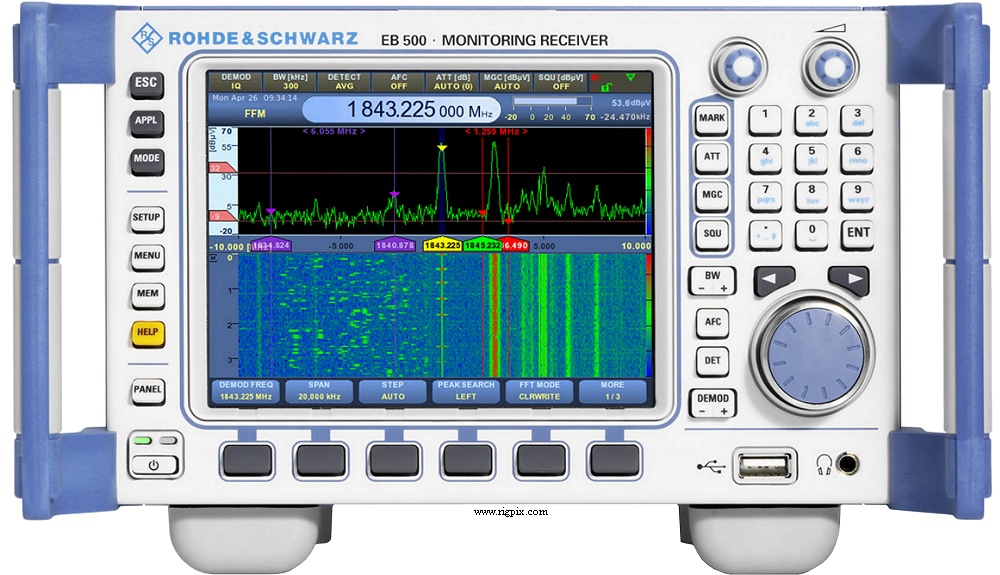Select the PEAK SEARCH LEFT softkey
Screen dimensions: 1000x575
[466, 391]
